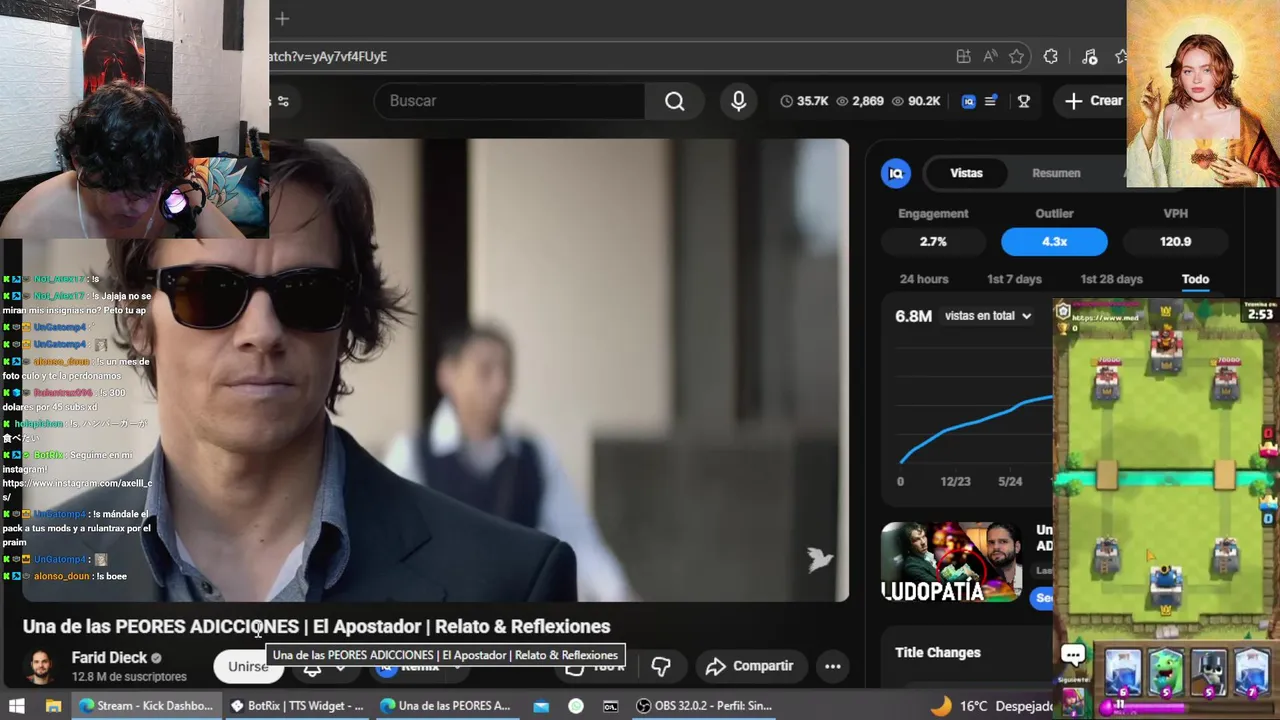Click the Instagram link in the chat overlay
The height and width of the screenshot is (720, 1280).
77,490
